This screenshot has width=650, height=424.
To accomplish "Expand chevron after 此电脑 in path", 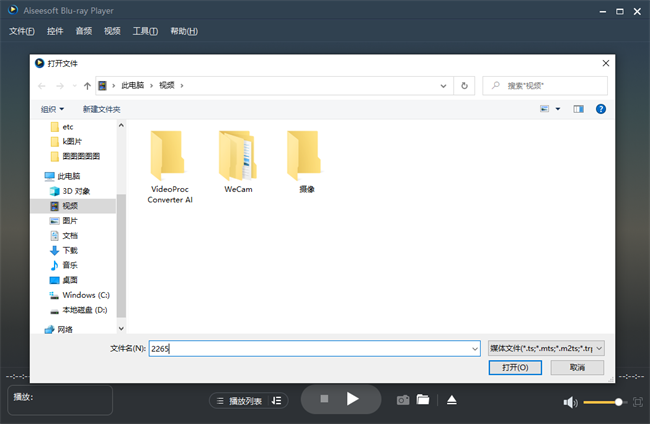I will (x=151, y=85).
